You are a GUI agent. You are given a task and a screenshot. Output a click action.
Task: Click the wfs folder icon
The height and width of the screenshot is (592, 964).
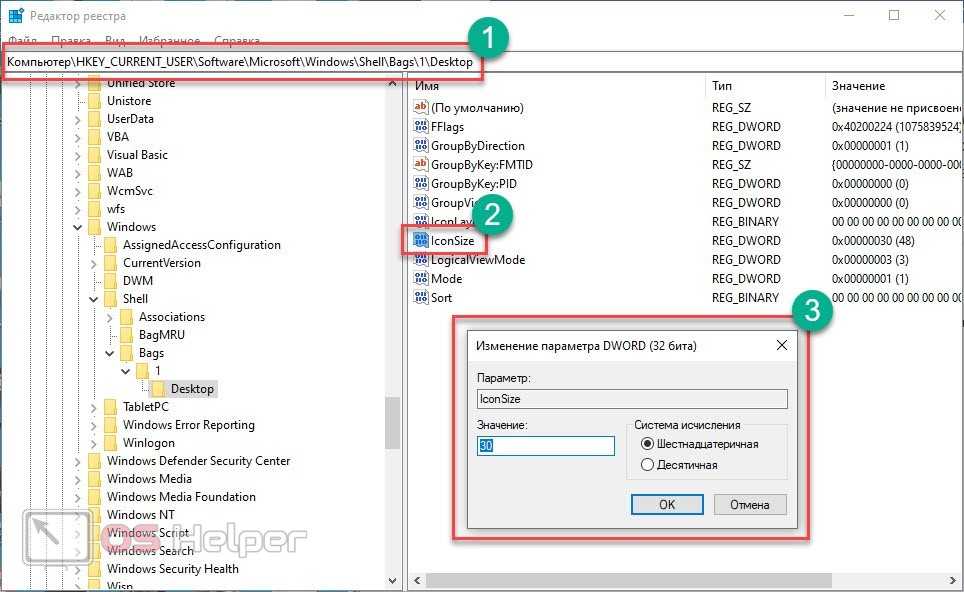tap(95, 209)
